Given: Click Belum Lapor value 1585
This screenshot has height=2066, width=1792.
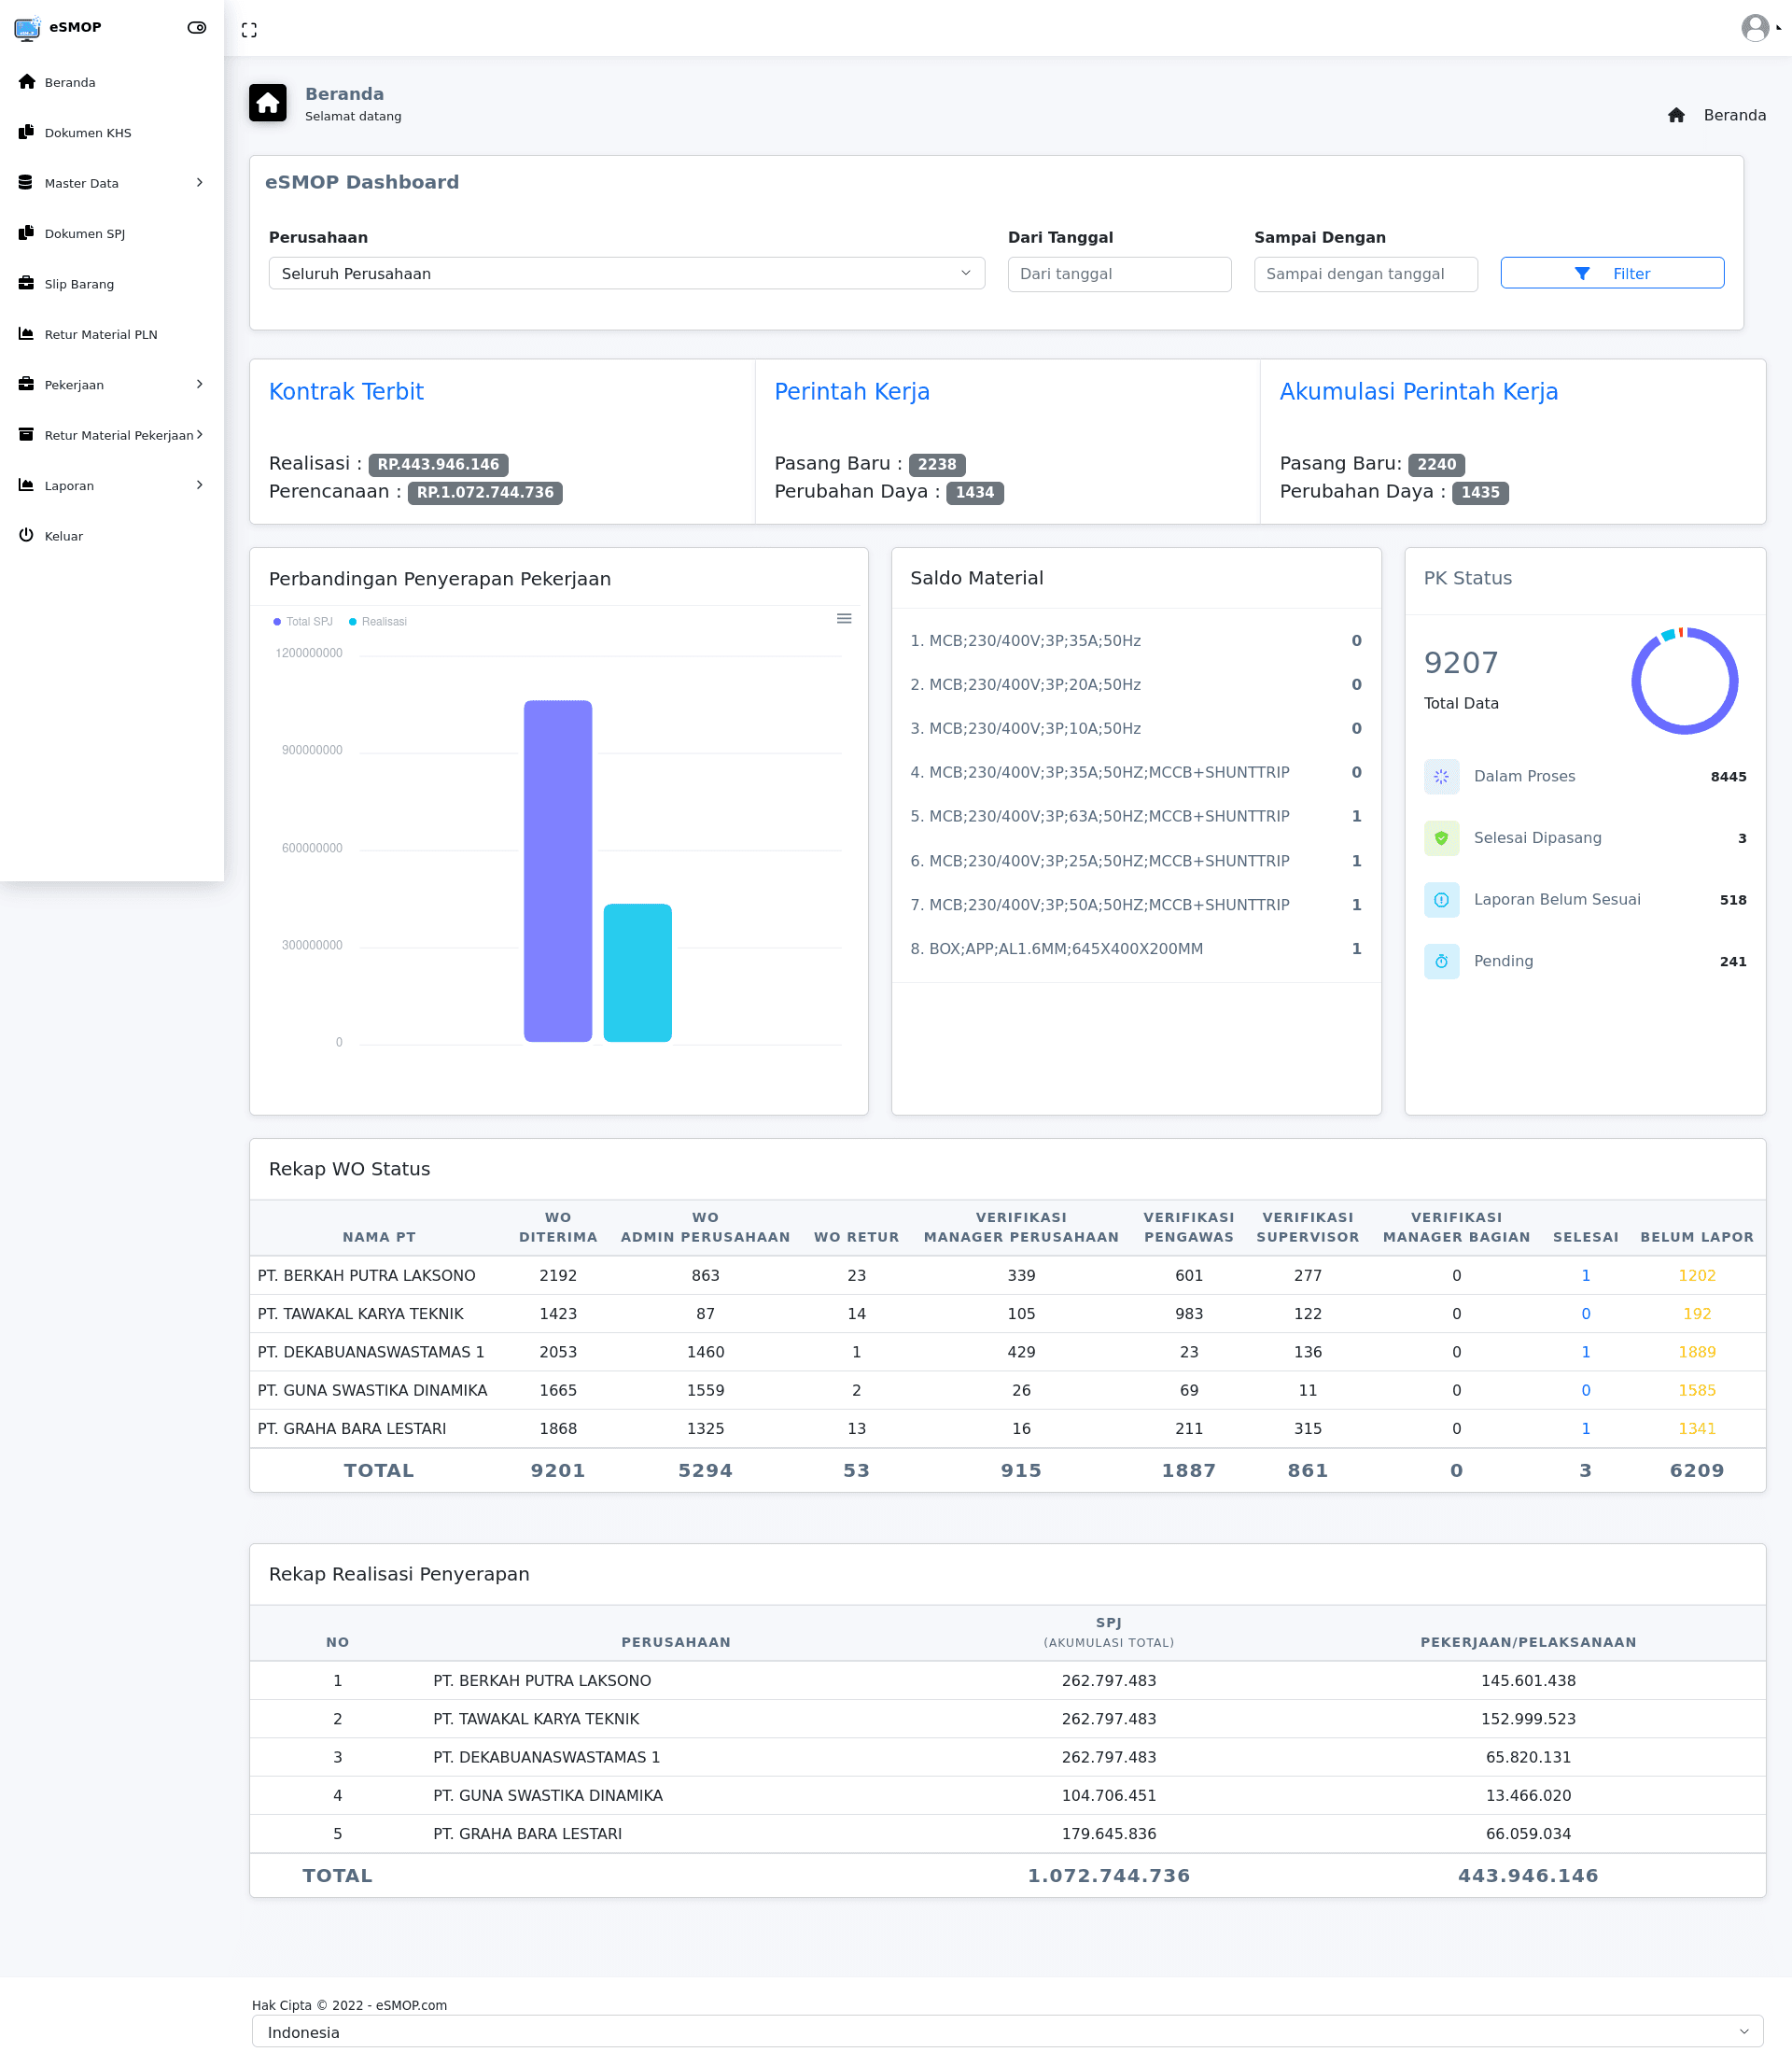Looking at the screenshot, I should coord(1696,1390).
